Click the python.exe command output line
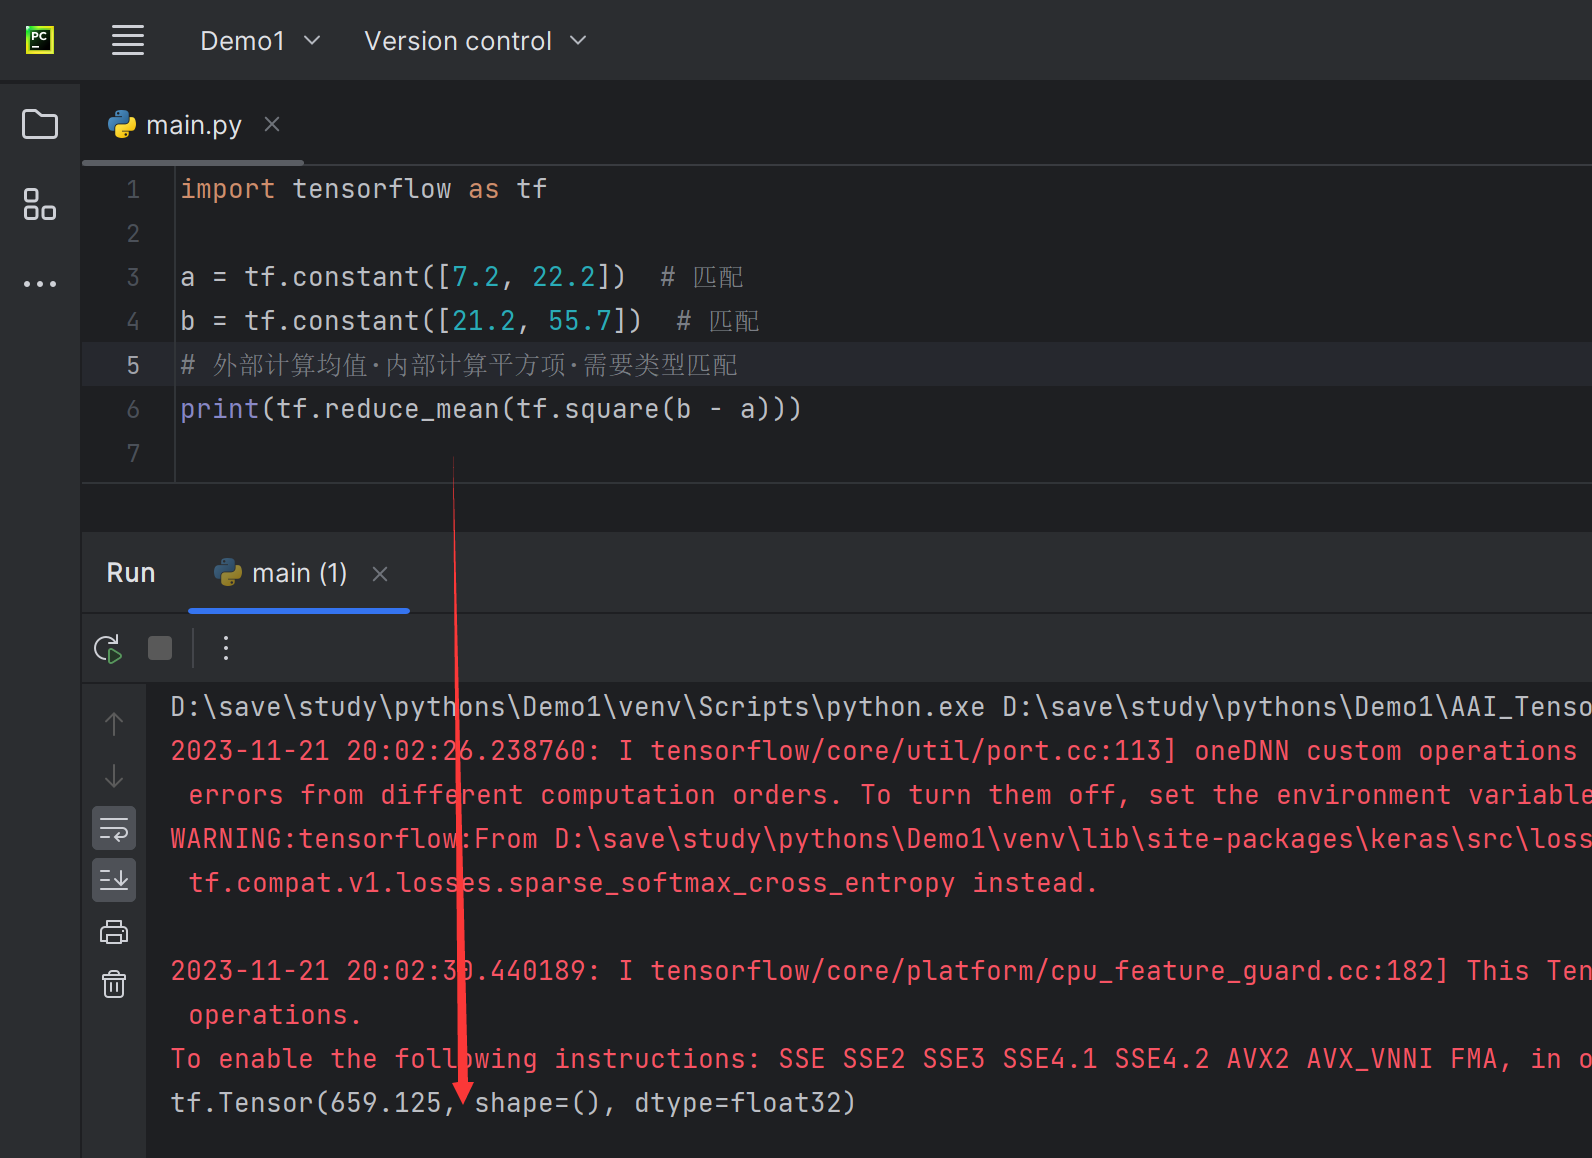Viewport: 1592px width, 1158px height. click(x=880, y=707)
